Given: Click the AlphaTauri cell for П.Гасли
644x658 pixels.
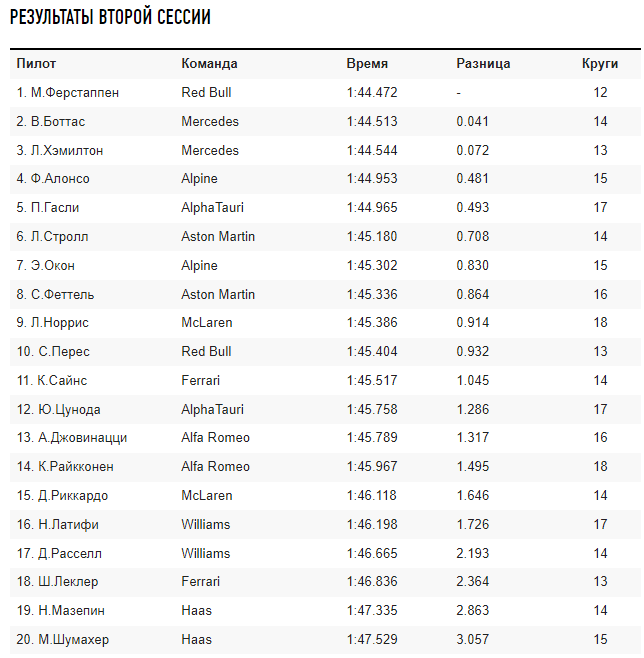Looking at the screenshot, I should (212, 208).
